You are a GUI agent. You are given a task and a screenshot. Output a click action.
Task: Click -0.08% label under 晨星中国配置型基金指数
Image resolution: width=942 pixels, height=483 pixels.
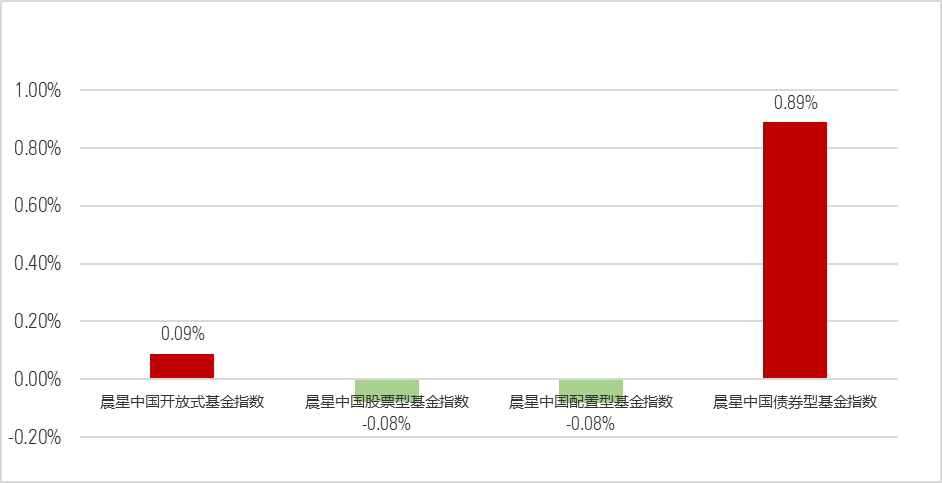591,423
